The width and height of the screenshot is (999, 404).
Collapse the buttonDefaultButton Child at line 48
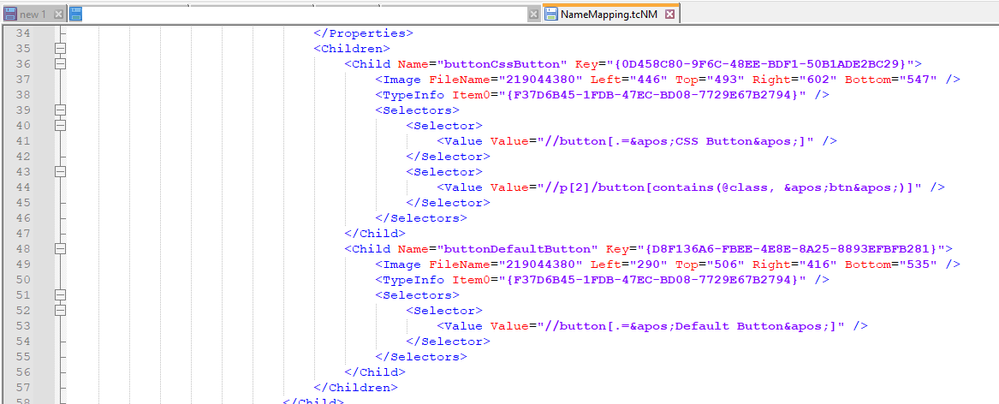[x=60, y=249]
